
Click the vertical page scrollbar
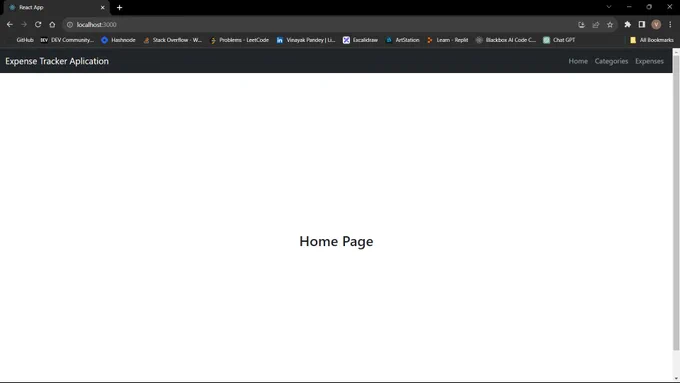(676, 202)
